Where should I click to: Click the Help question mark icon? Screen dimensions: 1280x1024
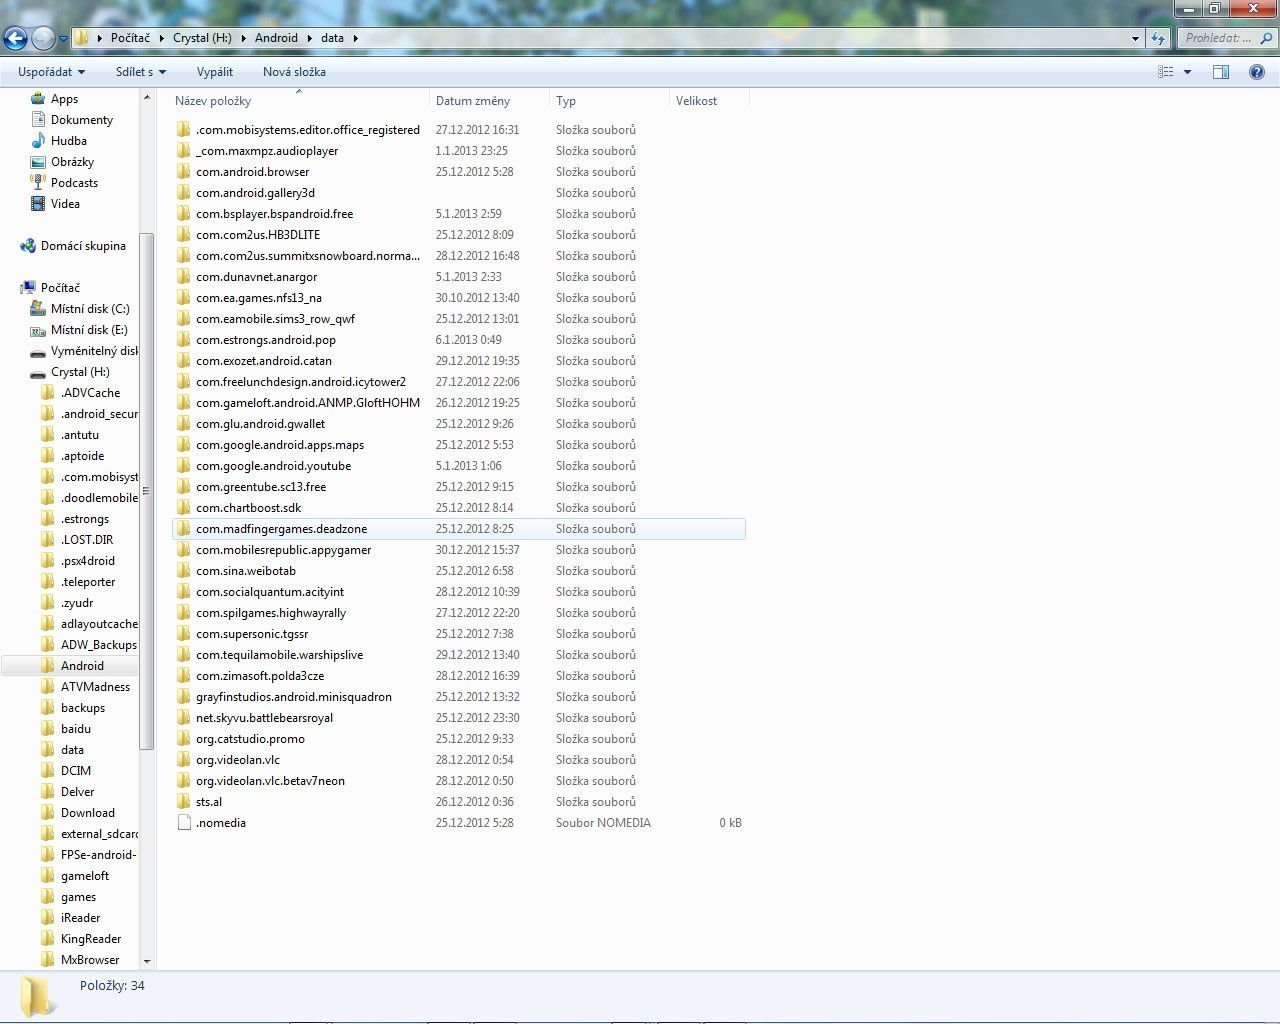1257,72
